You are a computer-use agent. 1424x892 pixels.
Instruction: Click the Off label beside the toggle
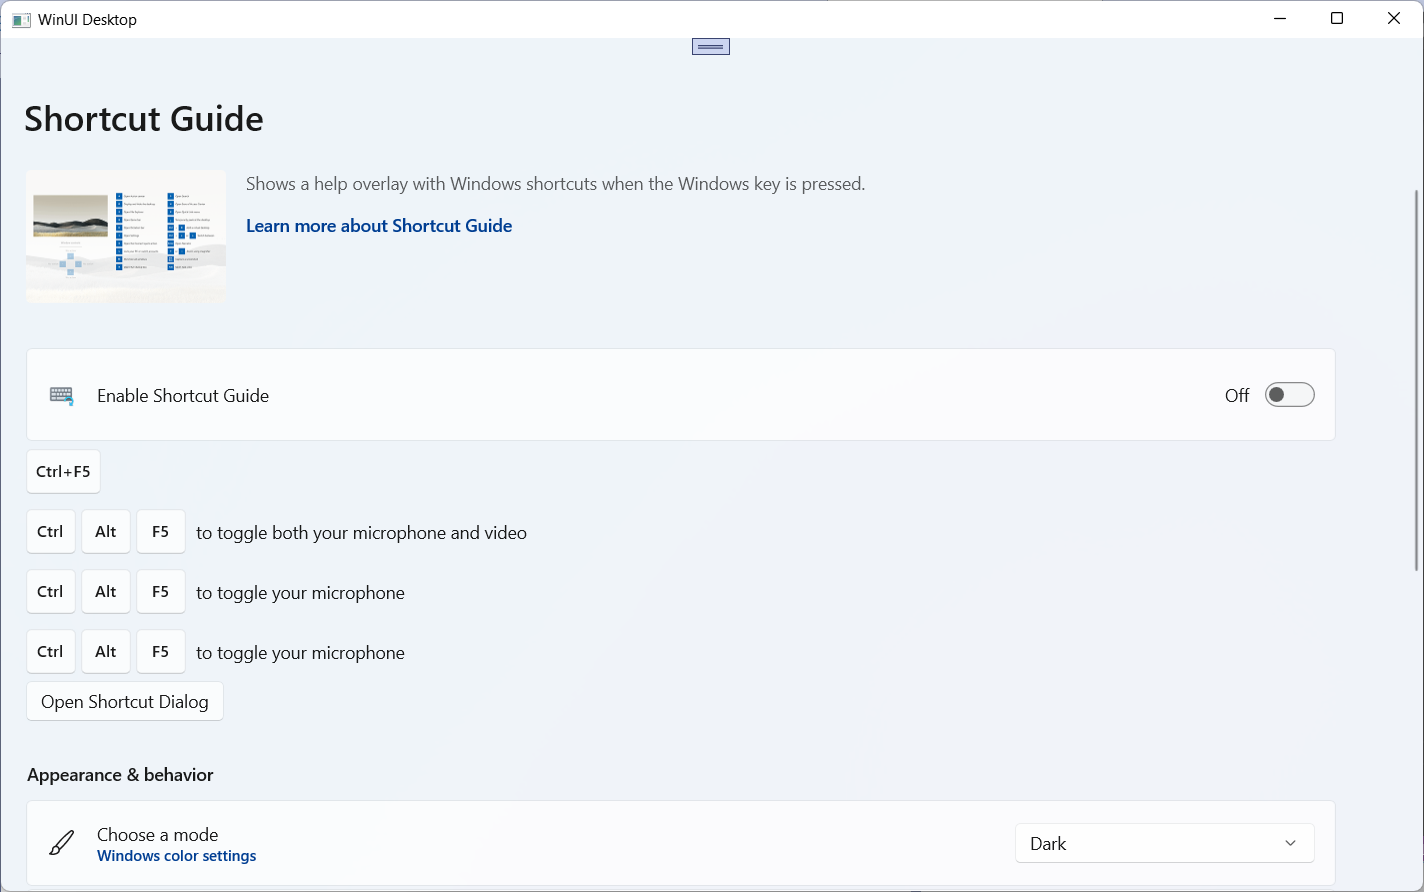1237,395
